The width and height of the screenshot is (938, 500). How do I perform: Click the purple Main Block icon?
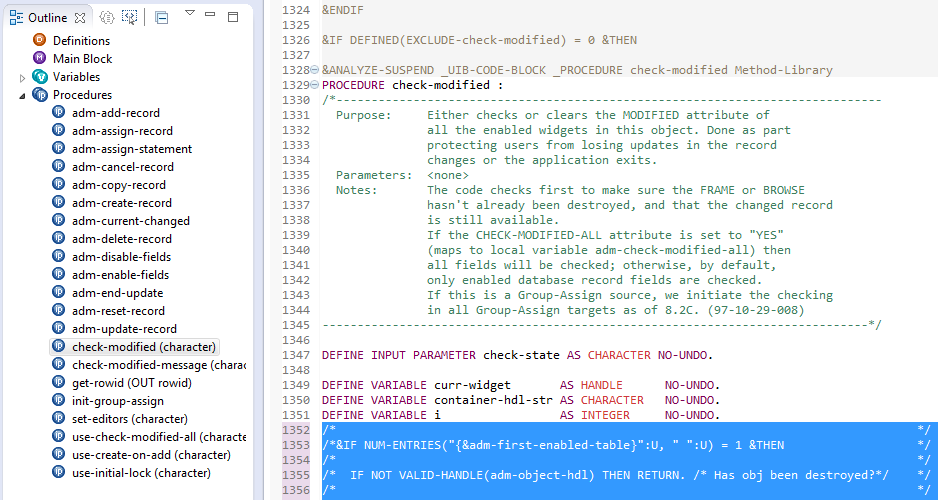coord(40,58)
